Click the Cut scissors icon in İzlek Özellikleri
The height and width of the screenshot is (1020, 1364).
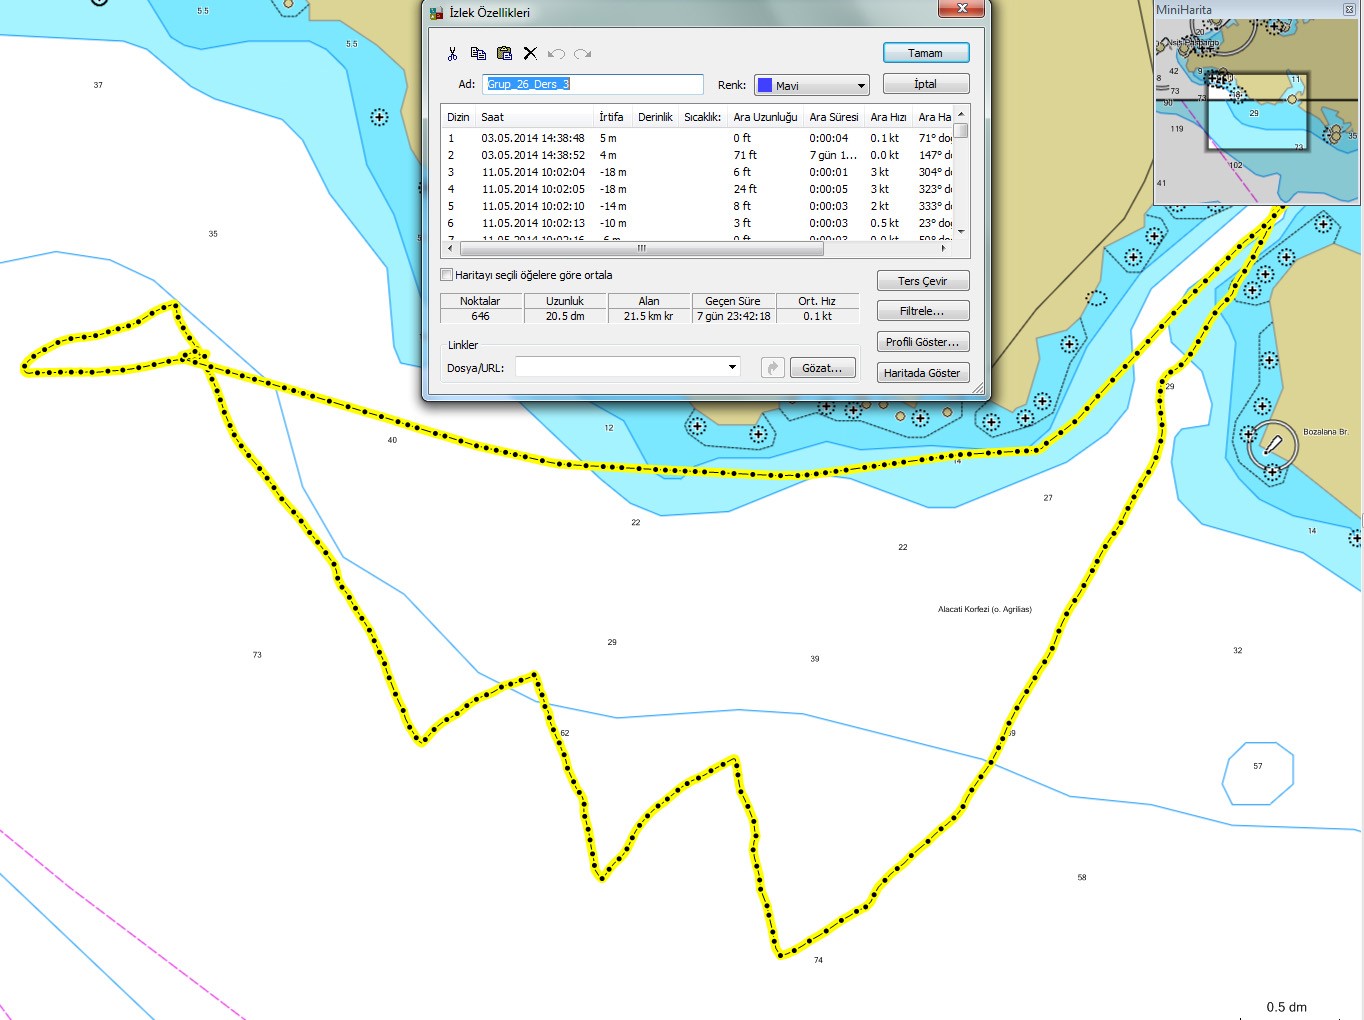tap(452, 54)
